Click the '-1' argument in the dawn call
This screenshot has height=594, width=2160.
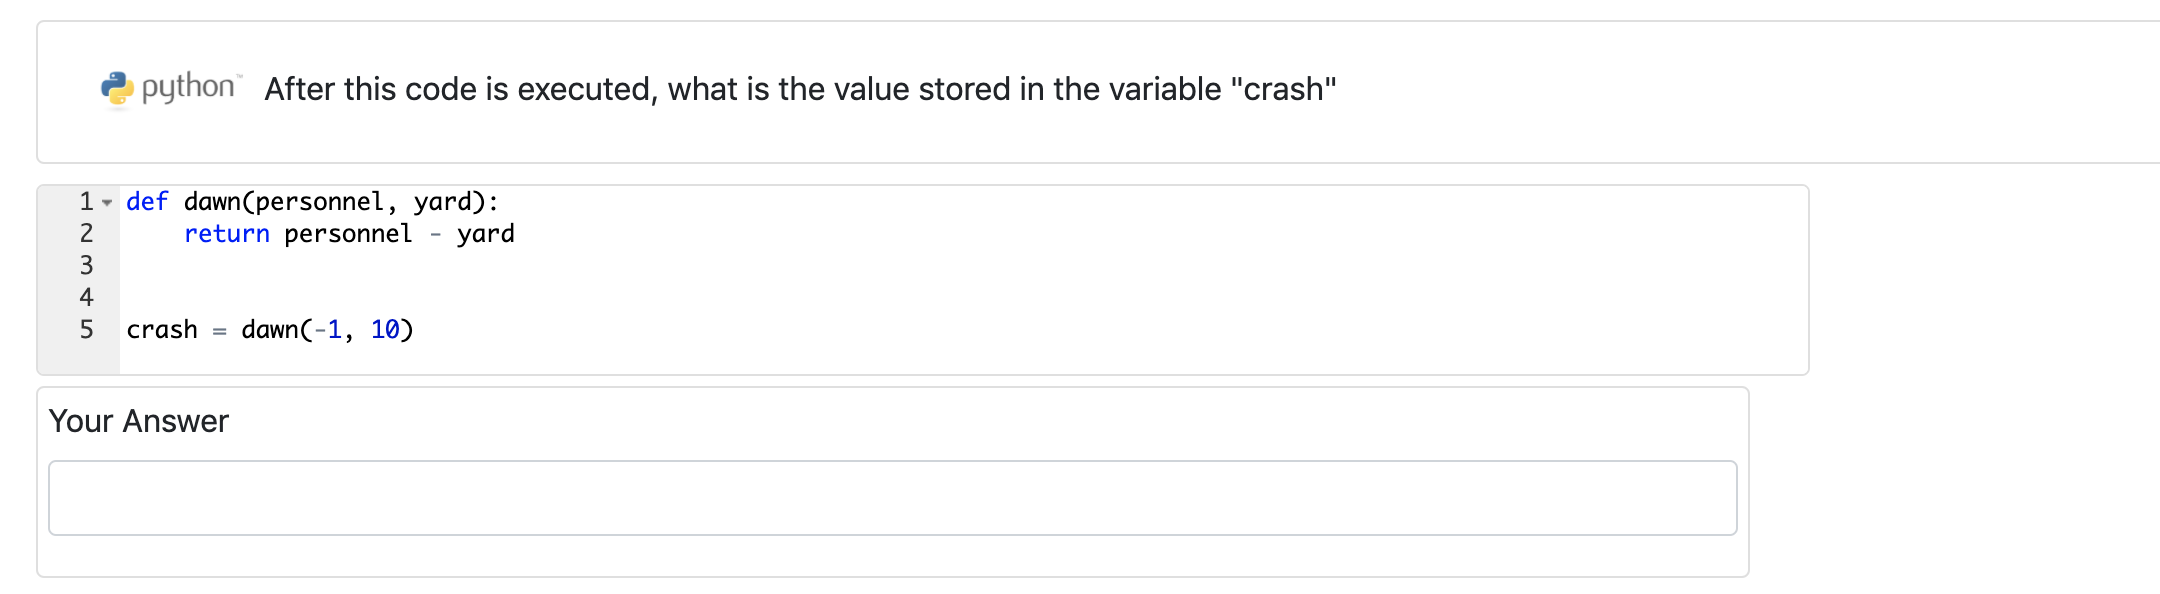pyautogui.click(x=330, y=329)
